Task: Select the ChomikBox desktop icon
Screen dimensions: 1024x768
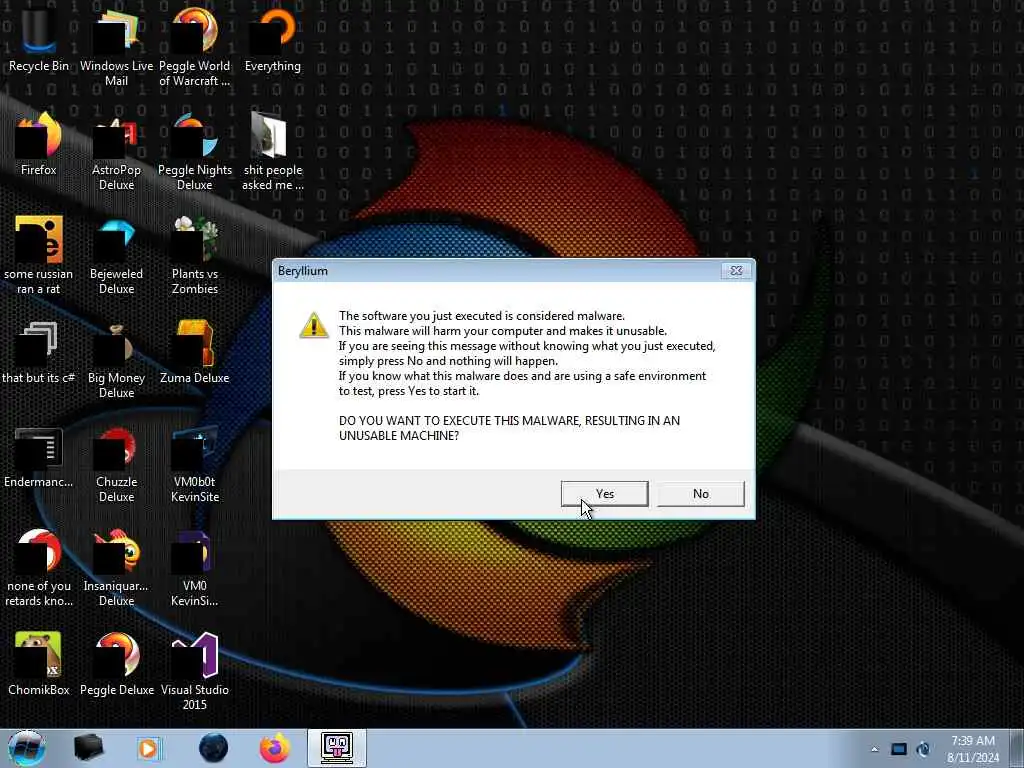Action: pyautogui.click(x=39, y=664)
